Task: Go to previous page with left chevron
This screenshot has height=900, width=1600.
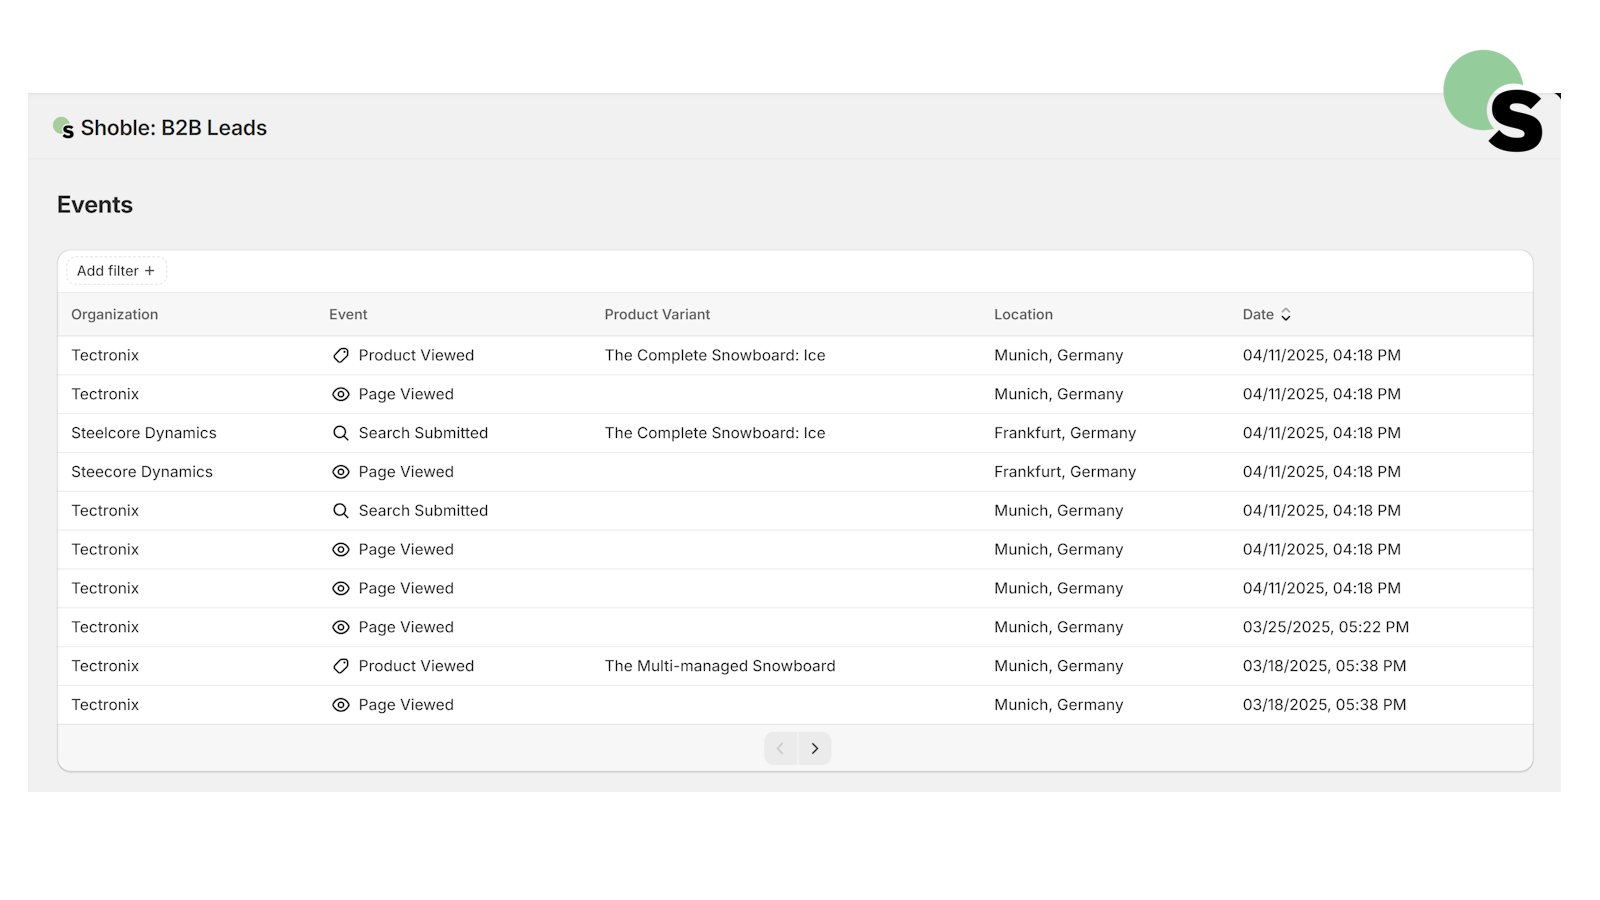Action: (x=781, y=748)
